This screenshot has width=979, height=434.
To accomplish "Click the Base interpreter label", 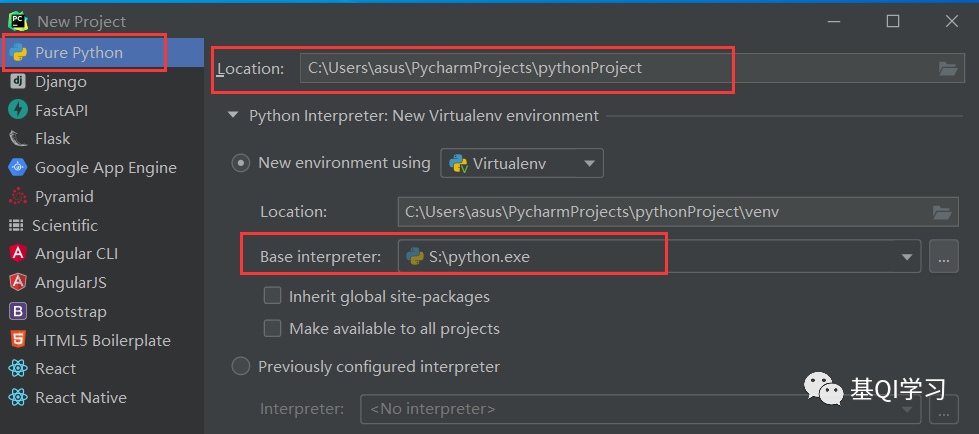I will coord(320,257).
